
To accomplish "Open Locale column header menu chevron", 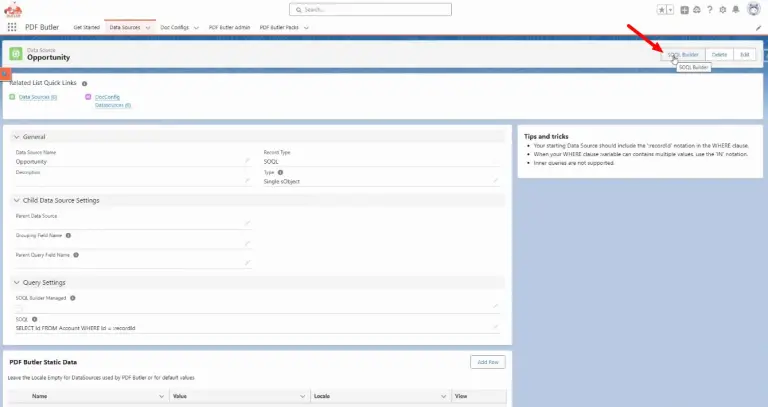I will coord(444,396).
